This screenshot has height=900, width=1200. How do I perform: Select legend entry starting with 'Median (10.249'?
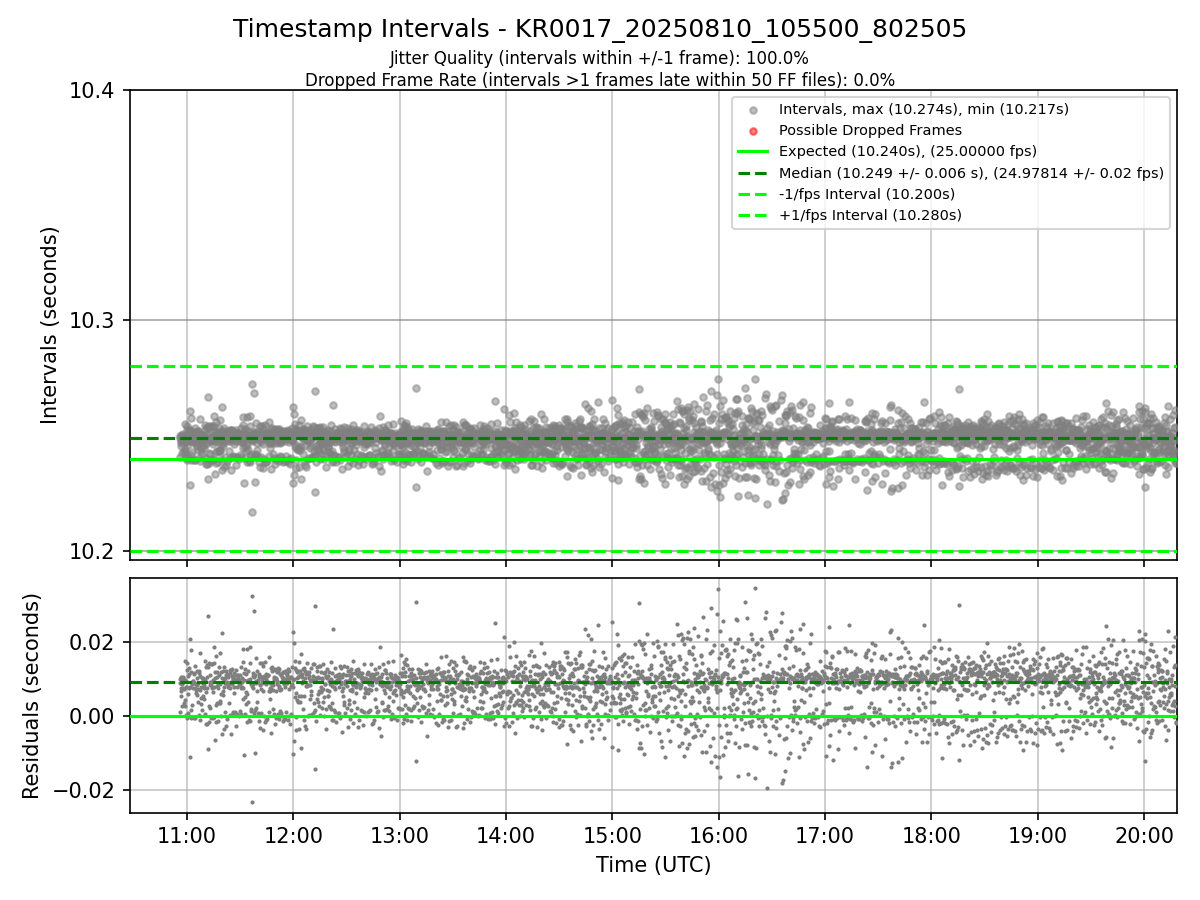point(971,173)
